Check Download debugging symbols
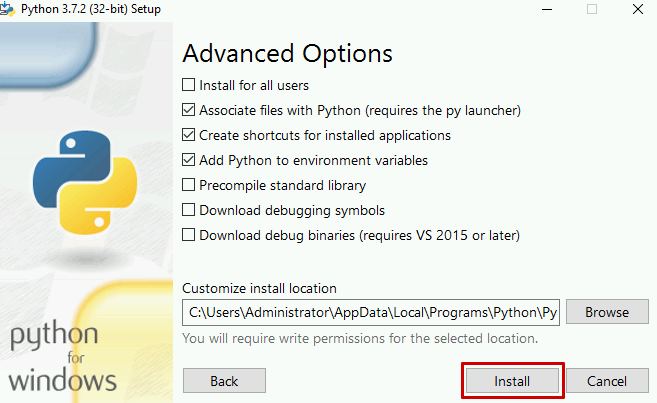The height and width of the screenshot is (403, 657). coord(189,210)
